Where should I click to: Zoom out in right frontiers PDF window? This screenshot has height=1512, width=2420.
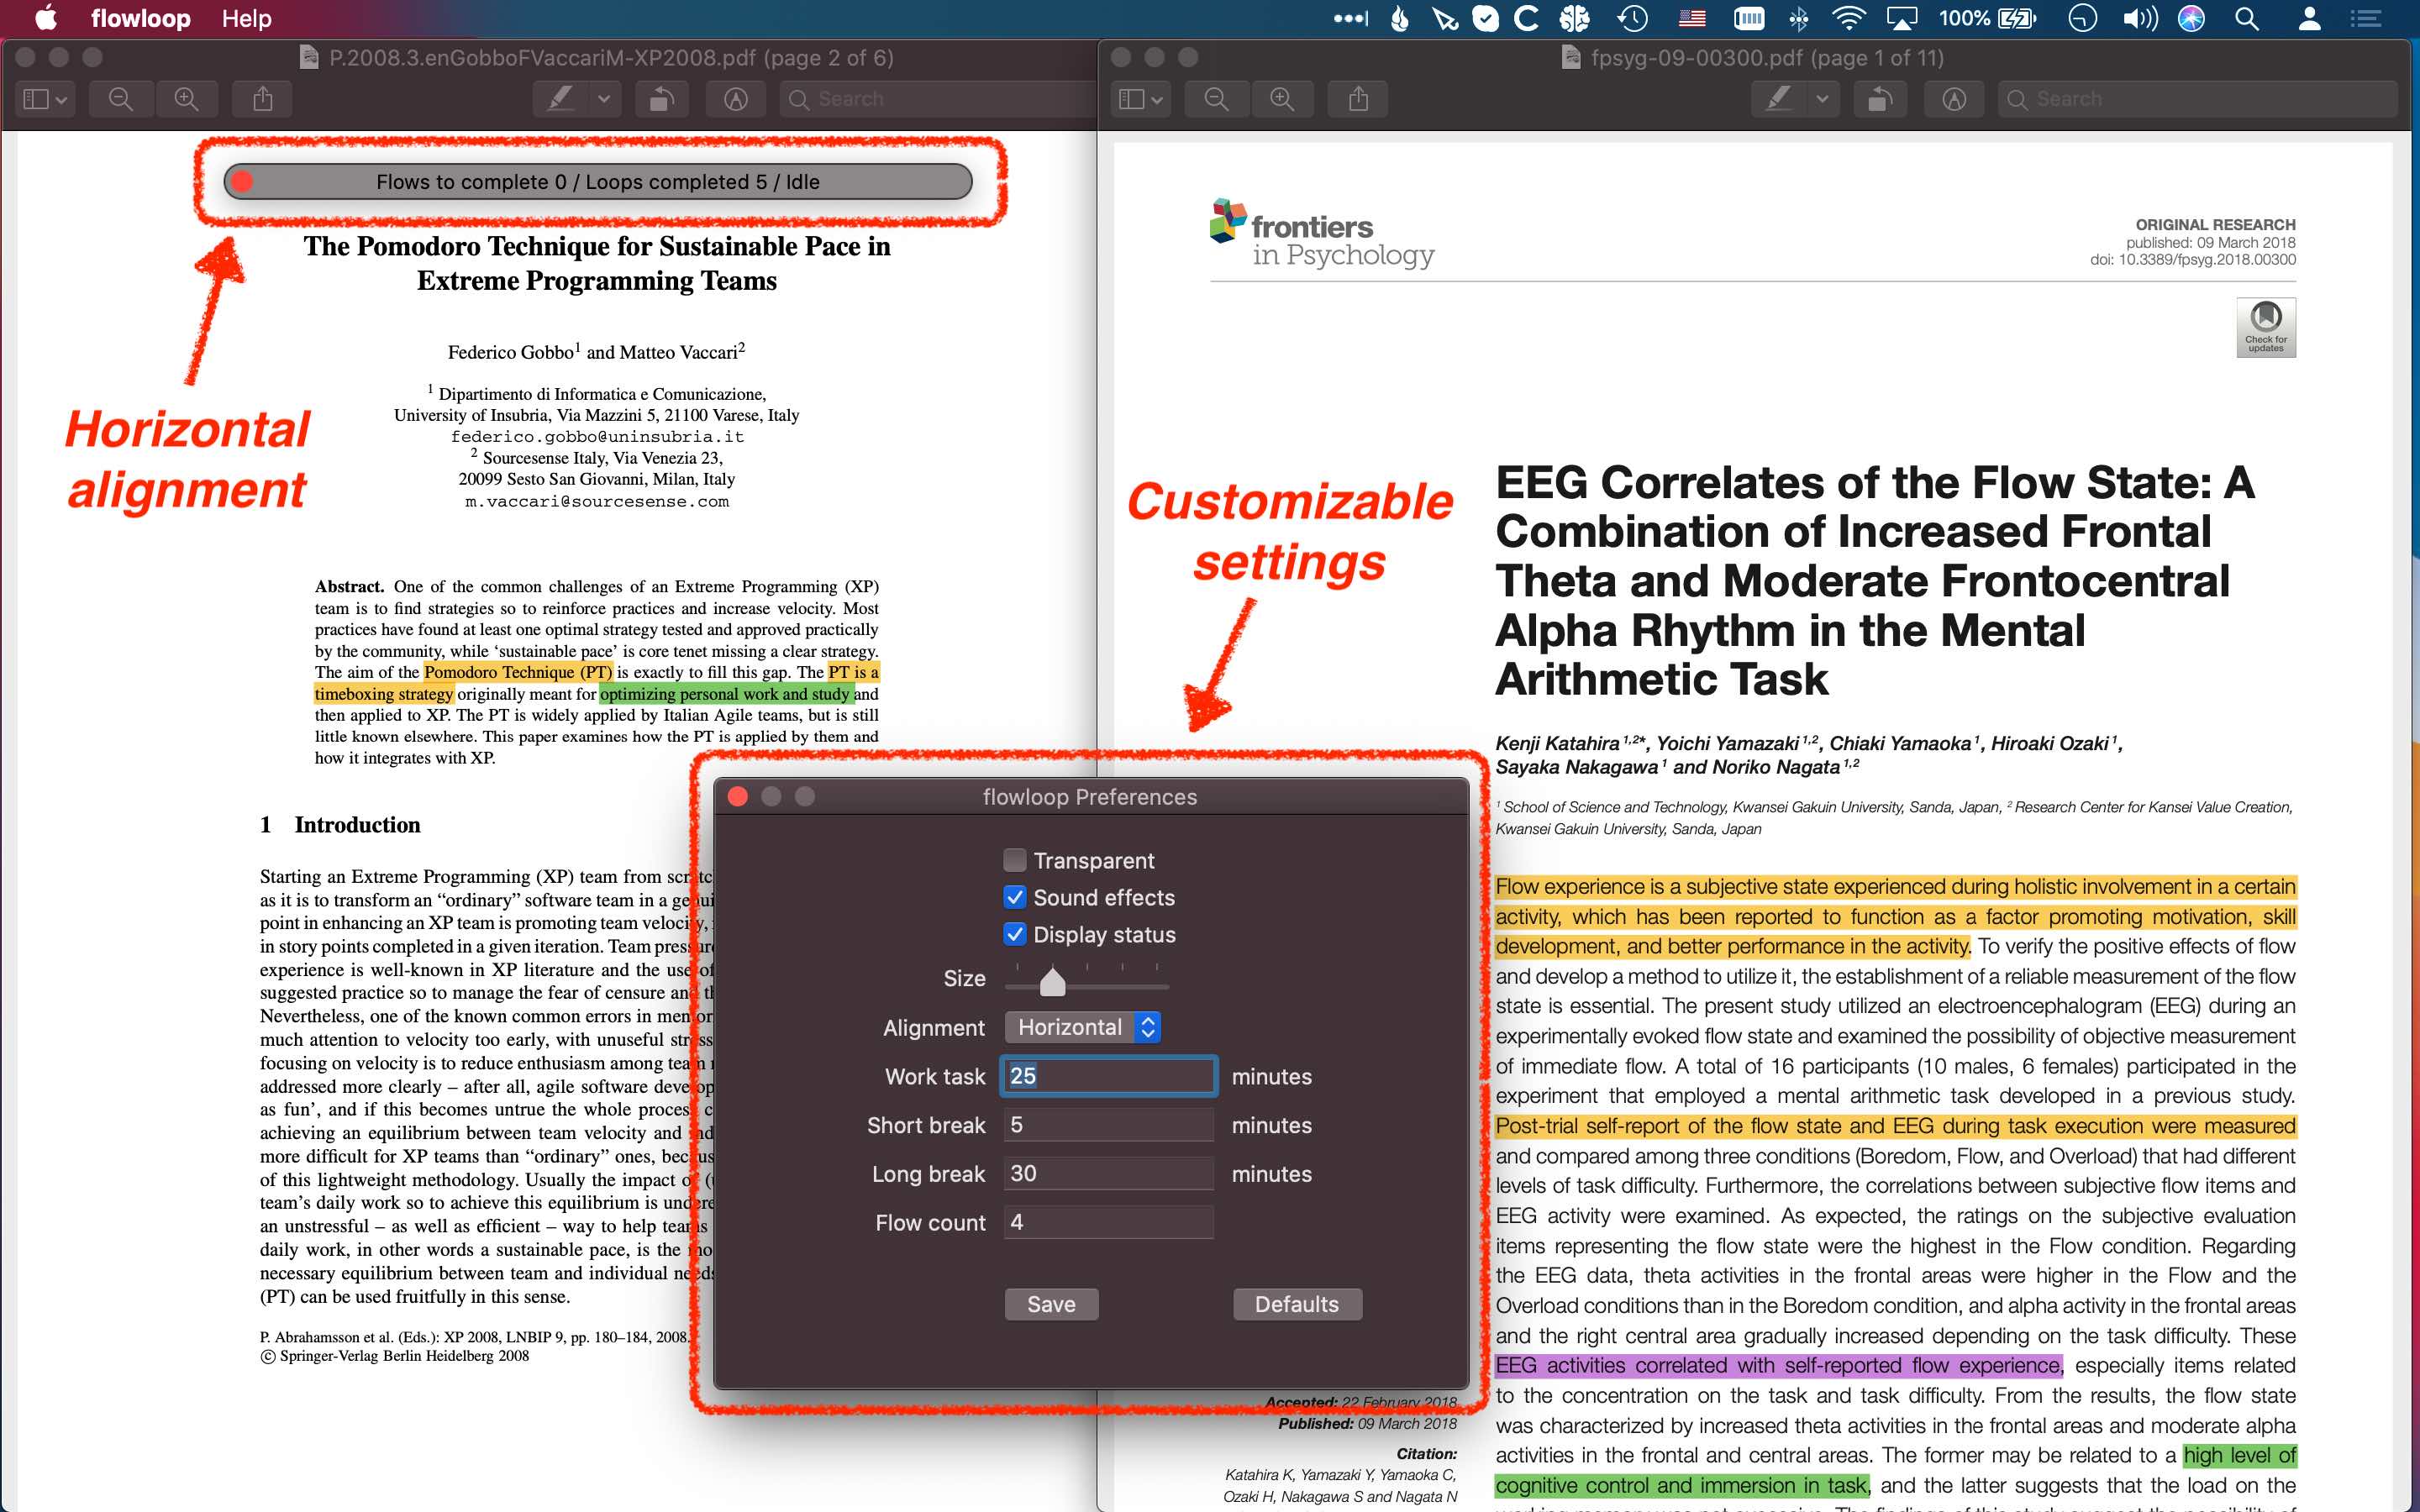[x=1217, y=99]
